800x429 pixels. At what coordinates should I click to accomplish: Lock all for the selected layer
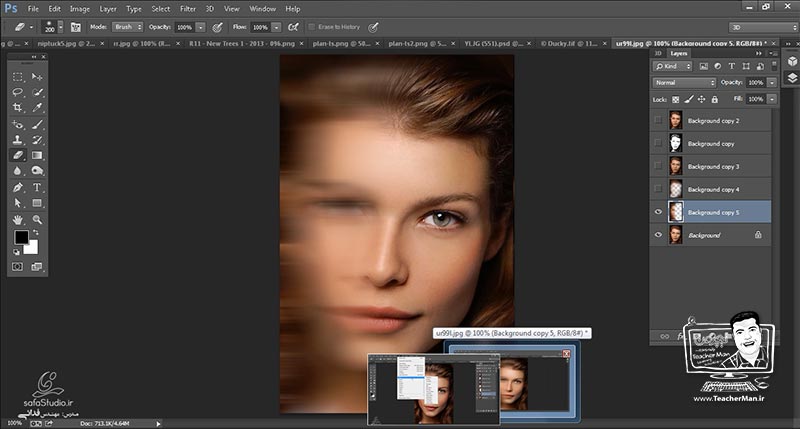point(714,99)
